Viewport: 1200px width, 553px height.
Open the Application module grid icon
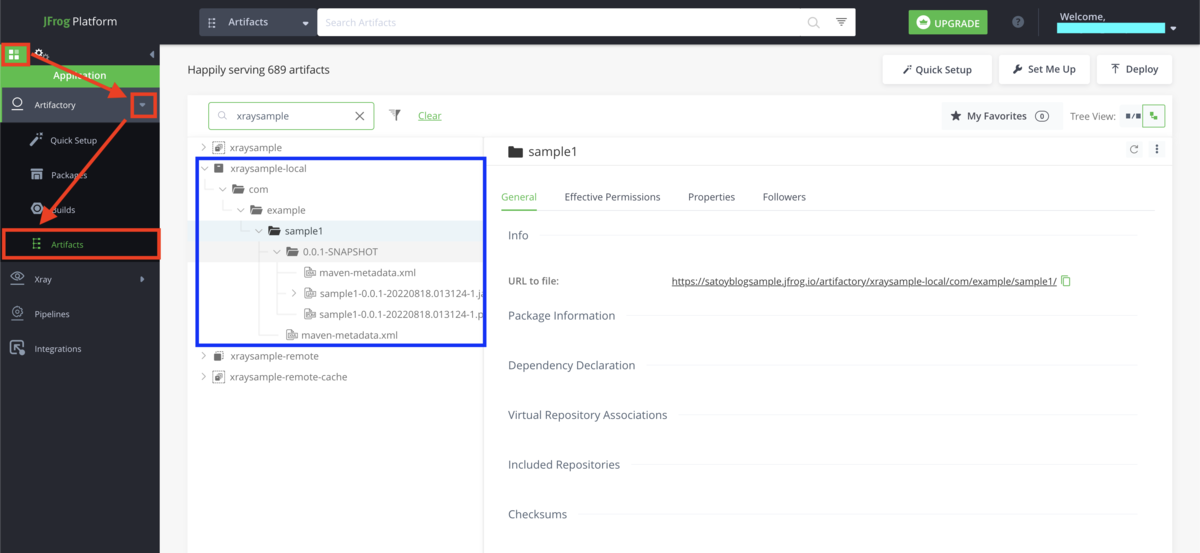[14, 54]
